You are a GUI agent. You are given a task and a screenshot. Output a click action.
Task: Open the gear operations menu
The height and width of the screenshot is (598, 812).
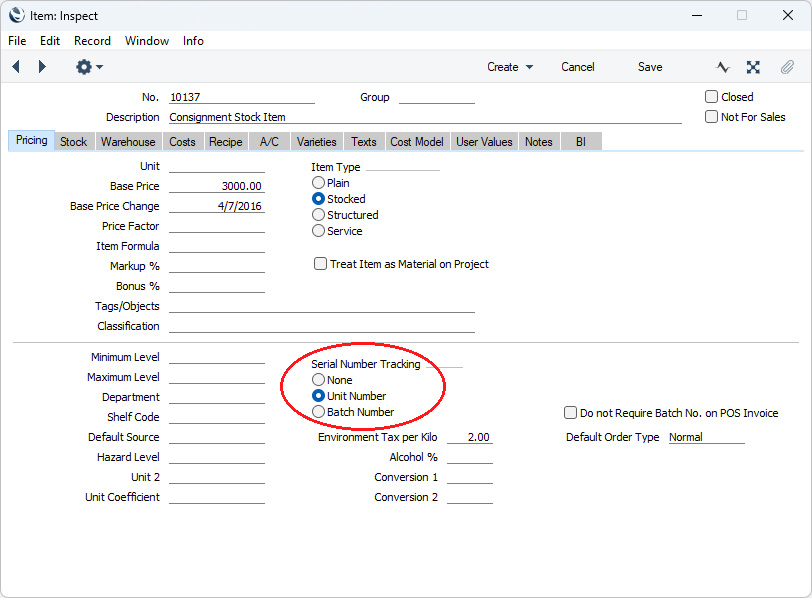point(89,67)
